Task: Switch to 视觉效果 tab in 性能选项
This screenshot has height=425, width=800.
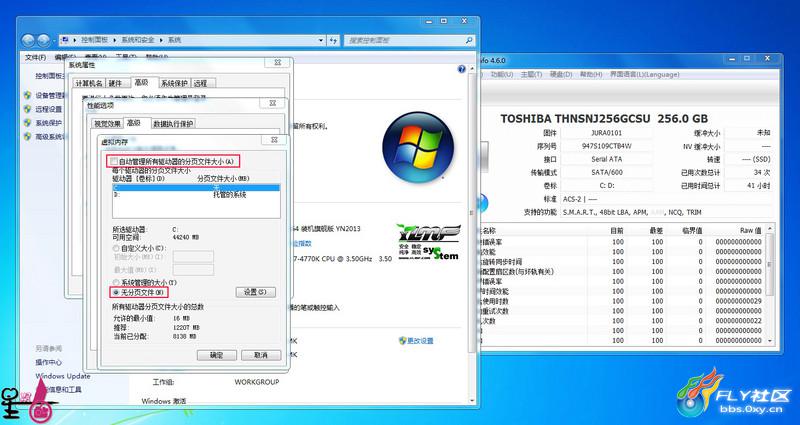Action: tap(107, 123)
